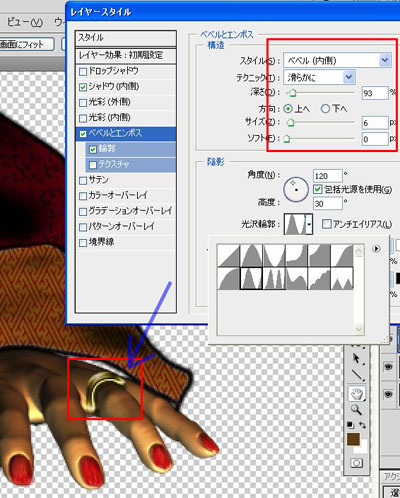Click the ソフト soften slider handle

click(287, 139)
